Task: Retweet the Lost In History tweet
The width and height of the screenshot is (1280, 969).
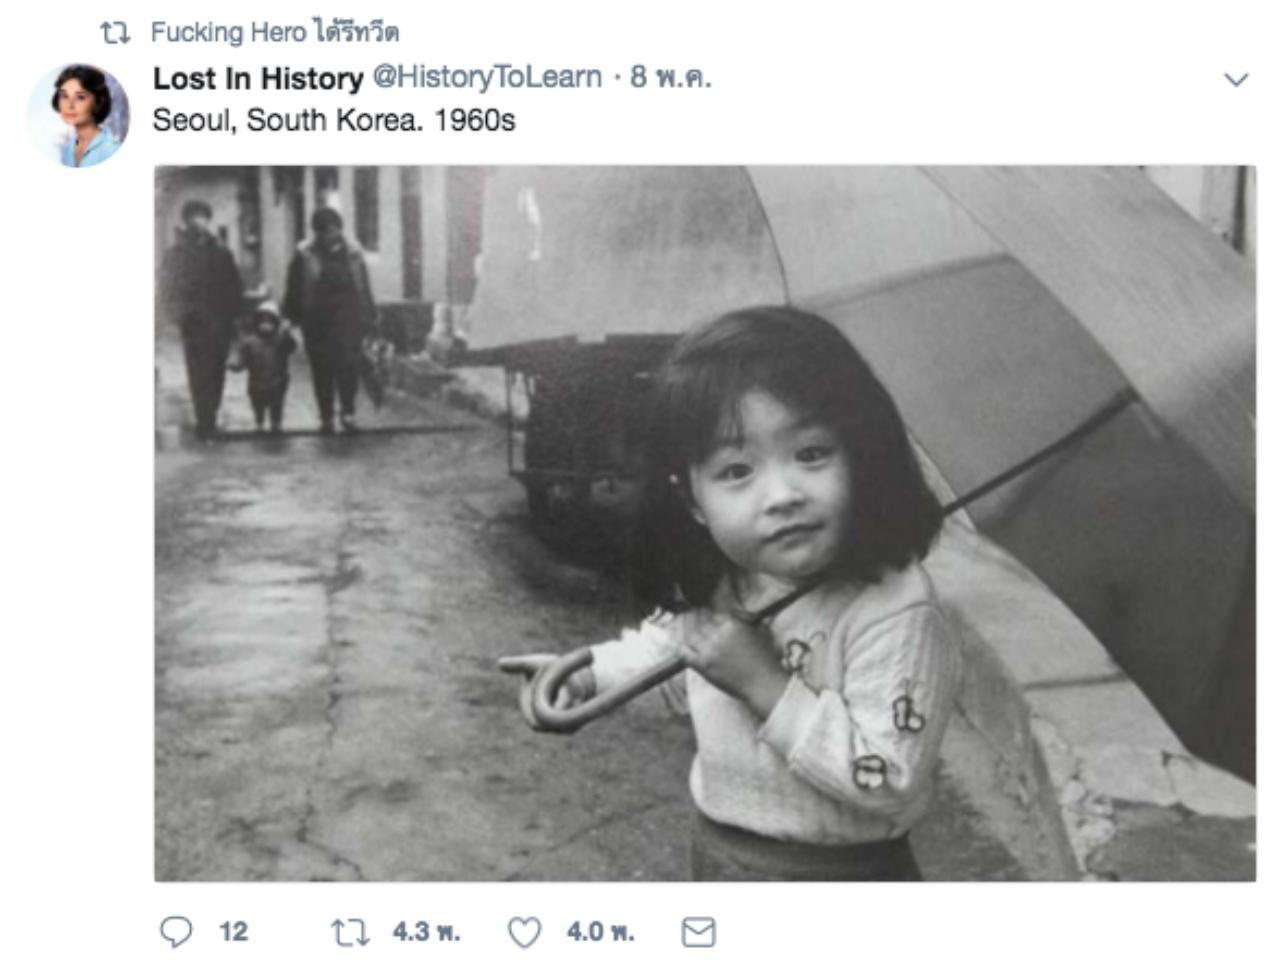Action: (350, 932)
